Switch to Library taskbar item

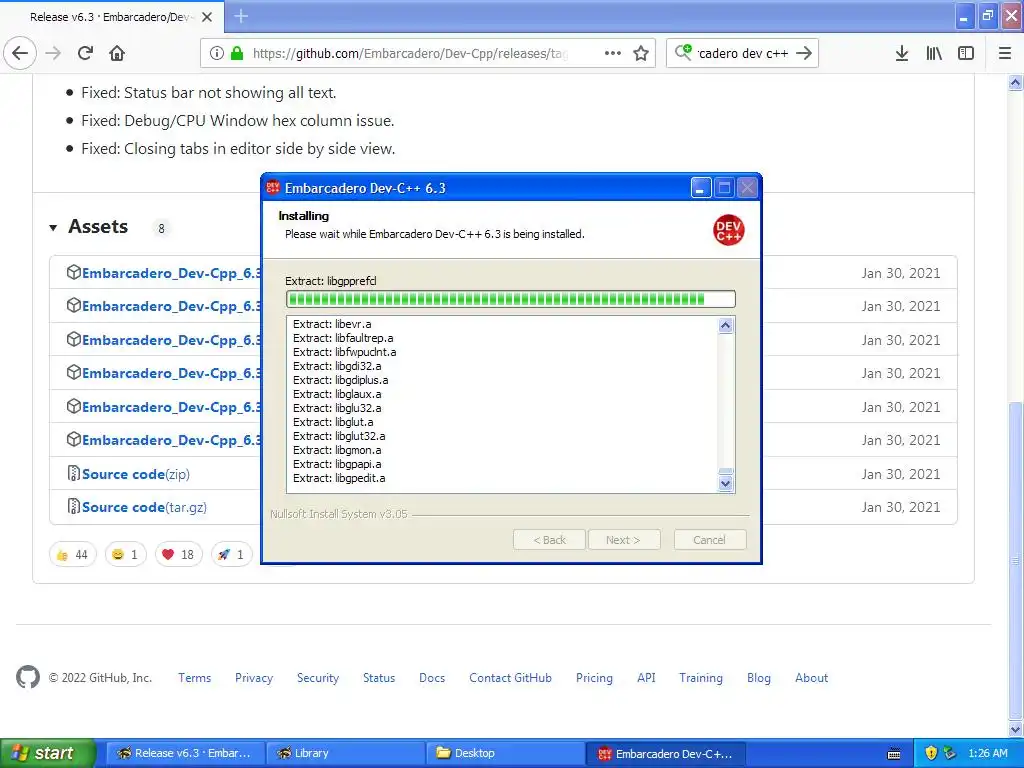[x=346, y=753]
